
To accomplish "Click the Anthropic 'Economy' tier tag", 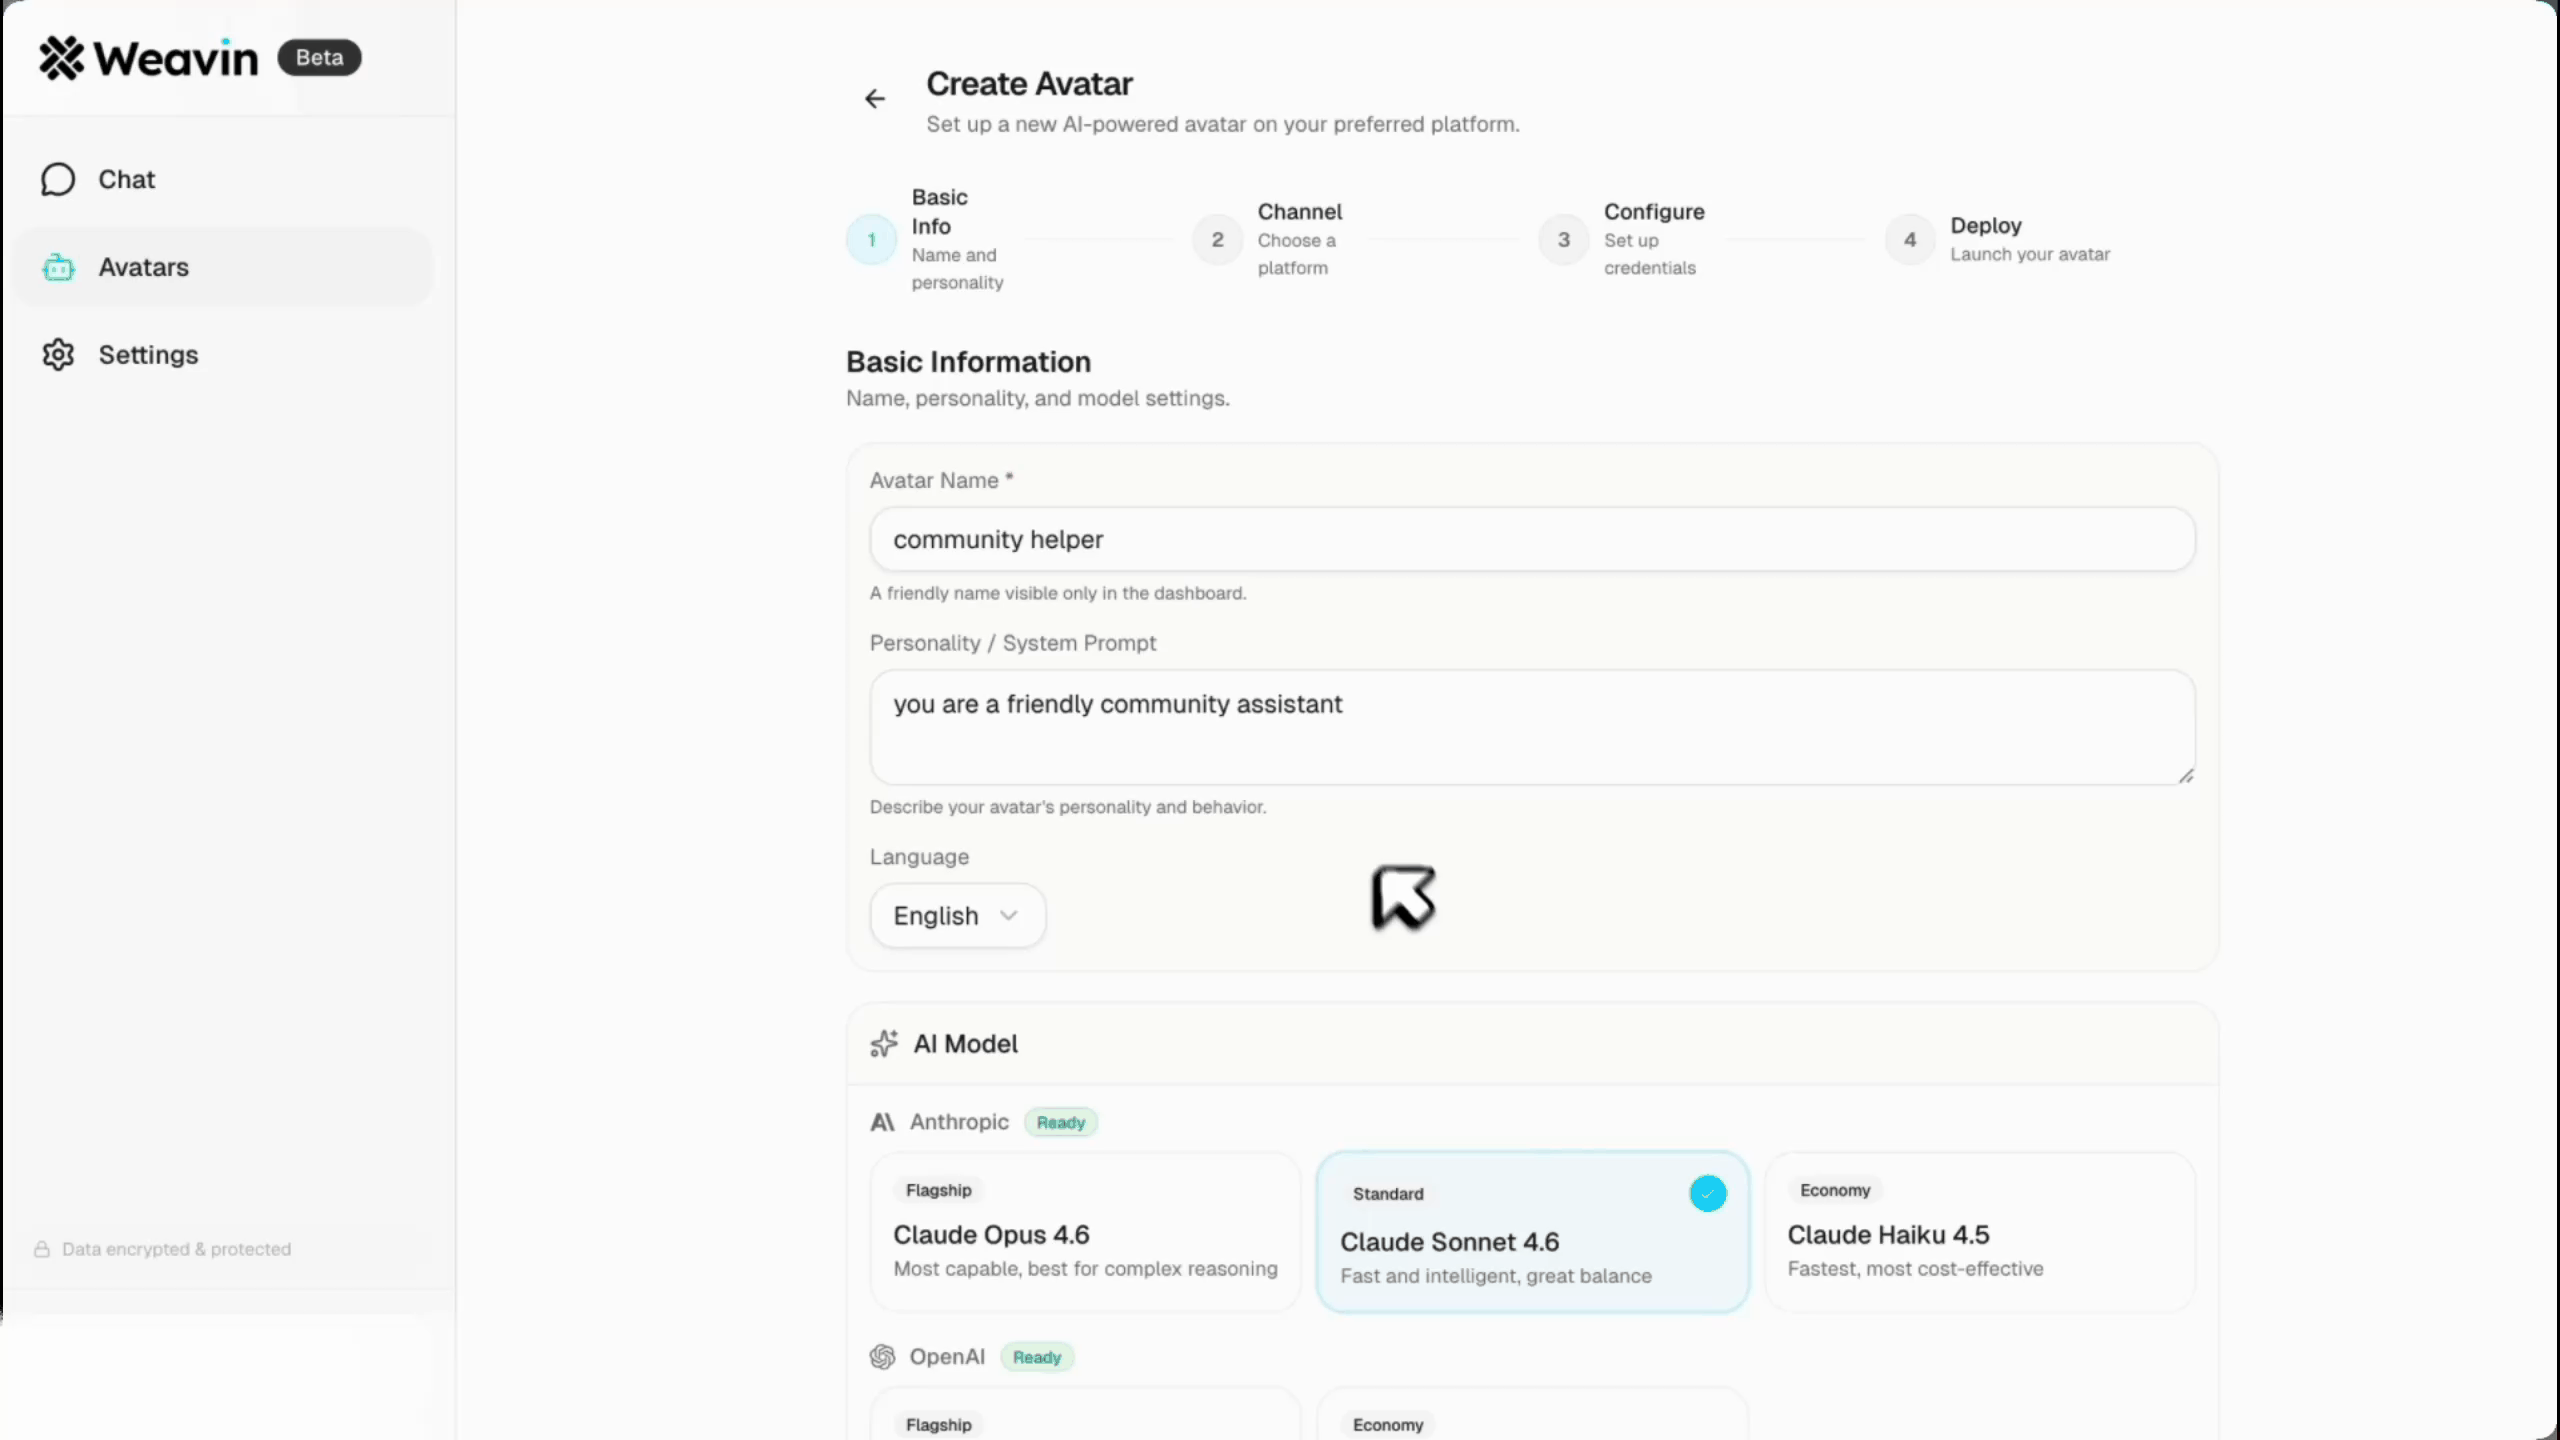I will click(1835, 1190).
